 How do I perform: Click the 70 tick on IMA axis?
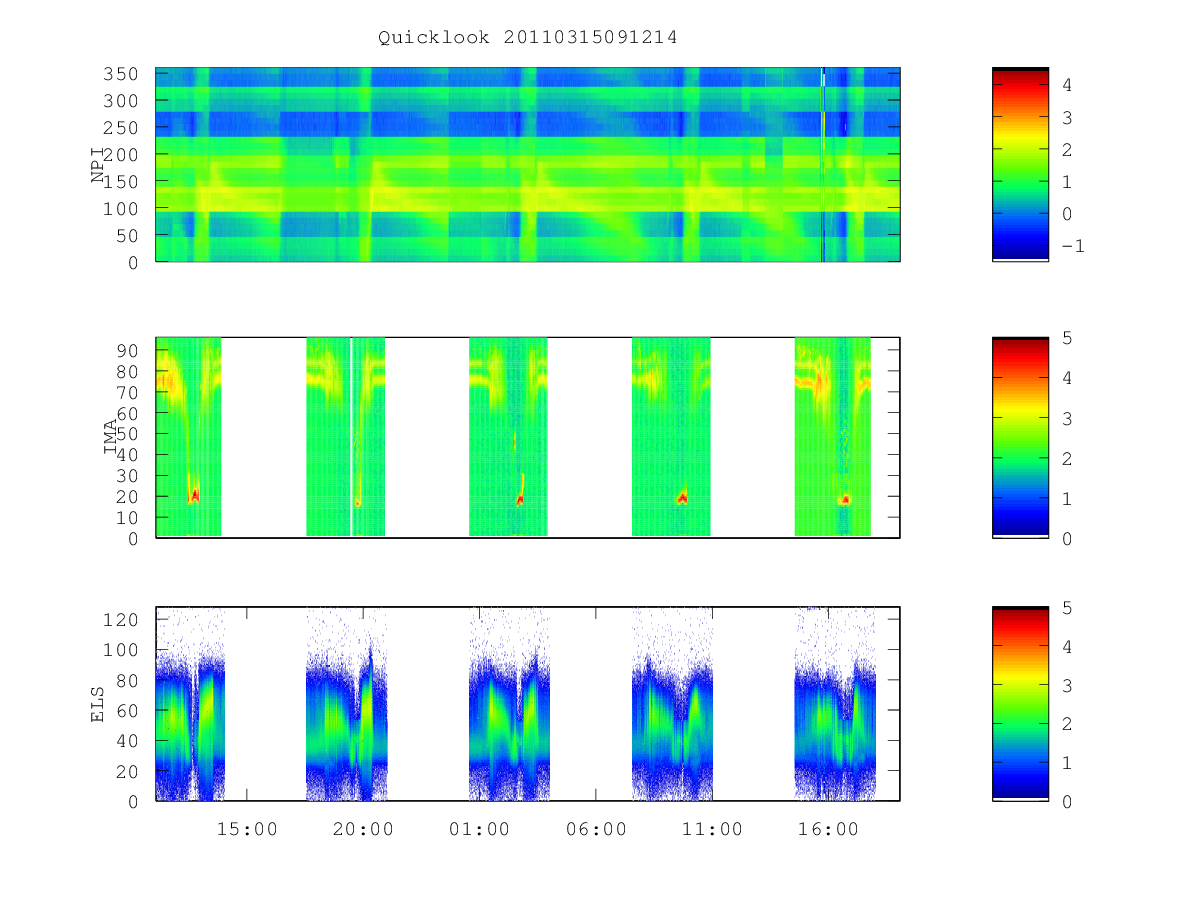pyautogui.click(x=130, y=392)
